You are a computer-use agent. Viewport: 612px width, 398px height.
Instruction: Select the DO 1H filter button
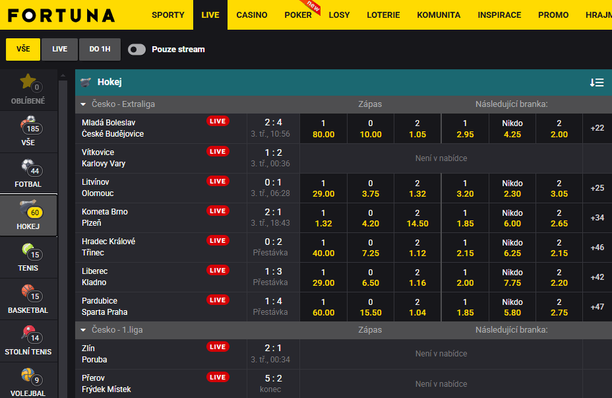100,49
